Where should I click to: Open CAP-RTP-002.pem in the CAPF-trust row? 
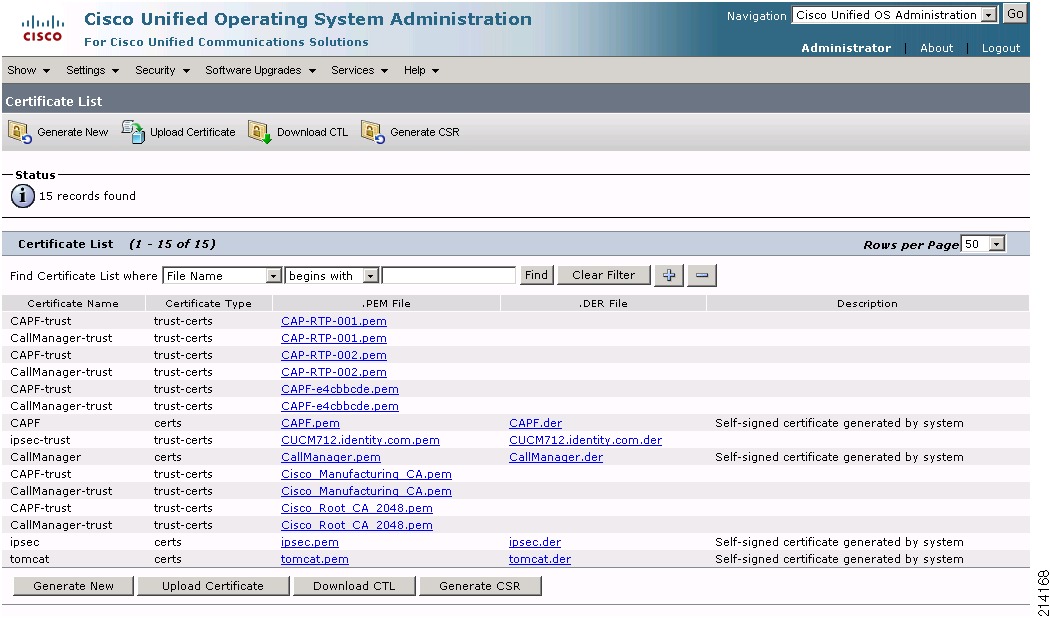pyautogui.click(x=333, y=356)
